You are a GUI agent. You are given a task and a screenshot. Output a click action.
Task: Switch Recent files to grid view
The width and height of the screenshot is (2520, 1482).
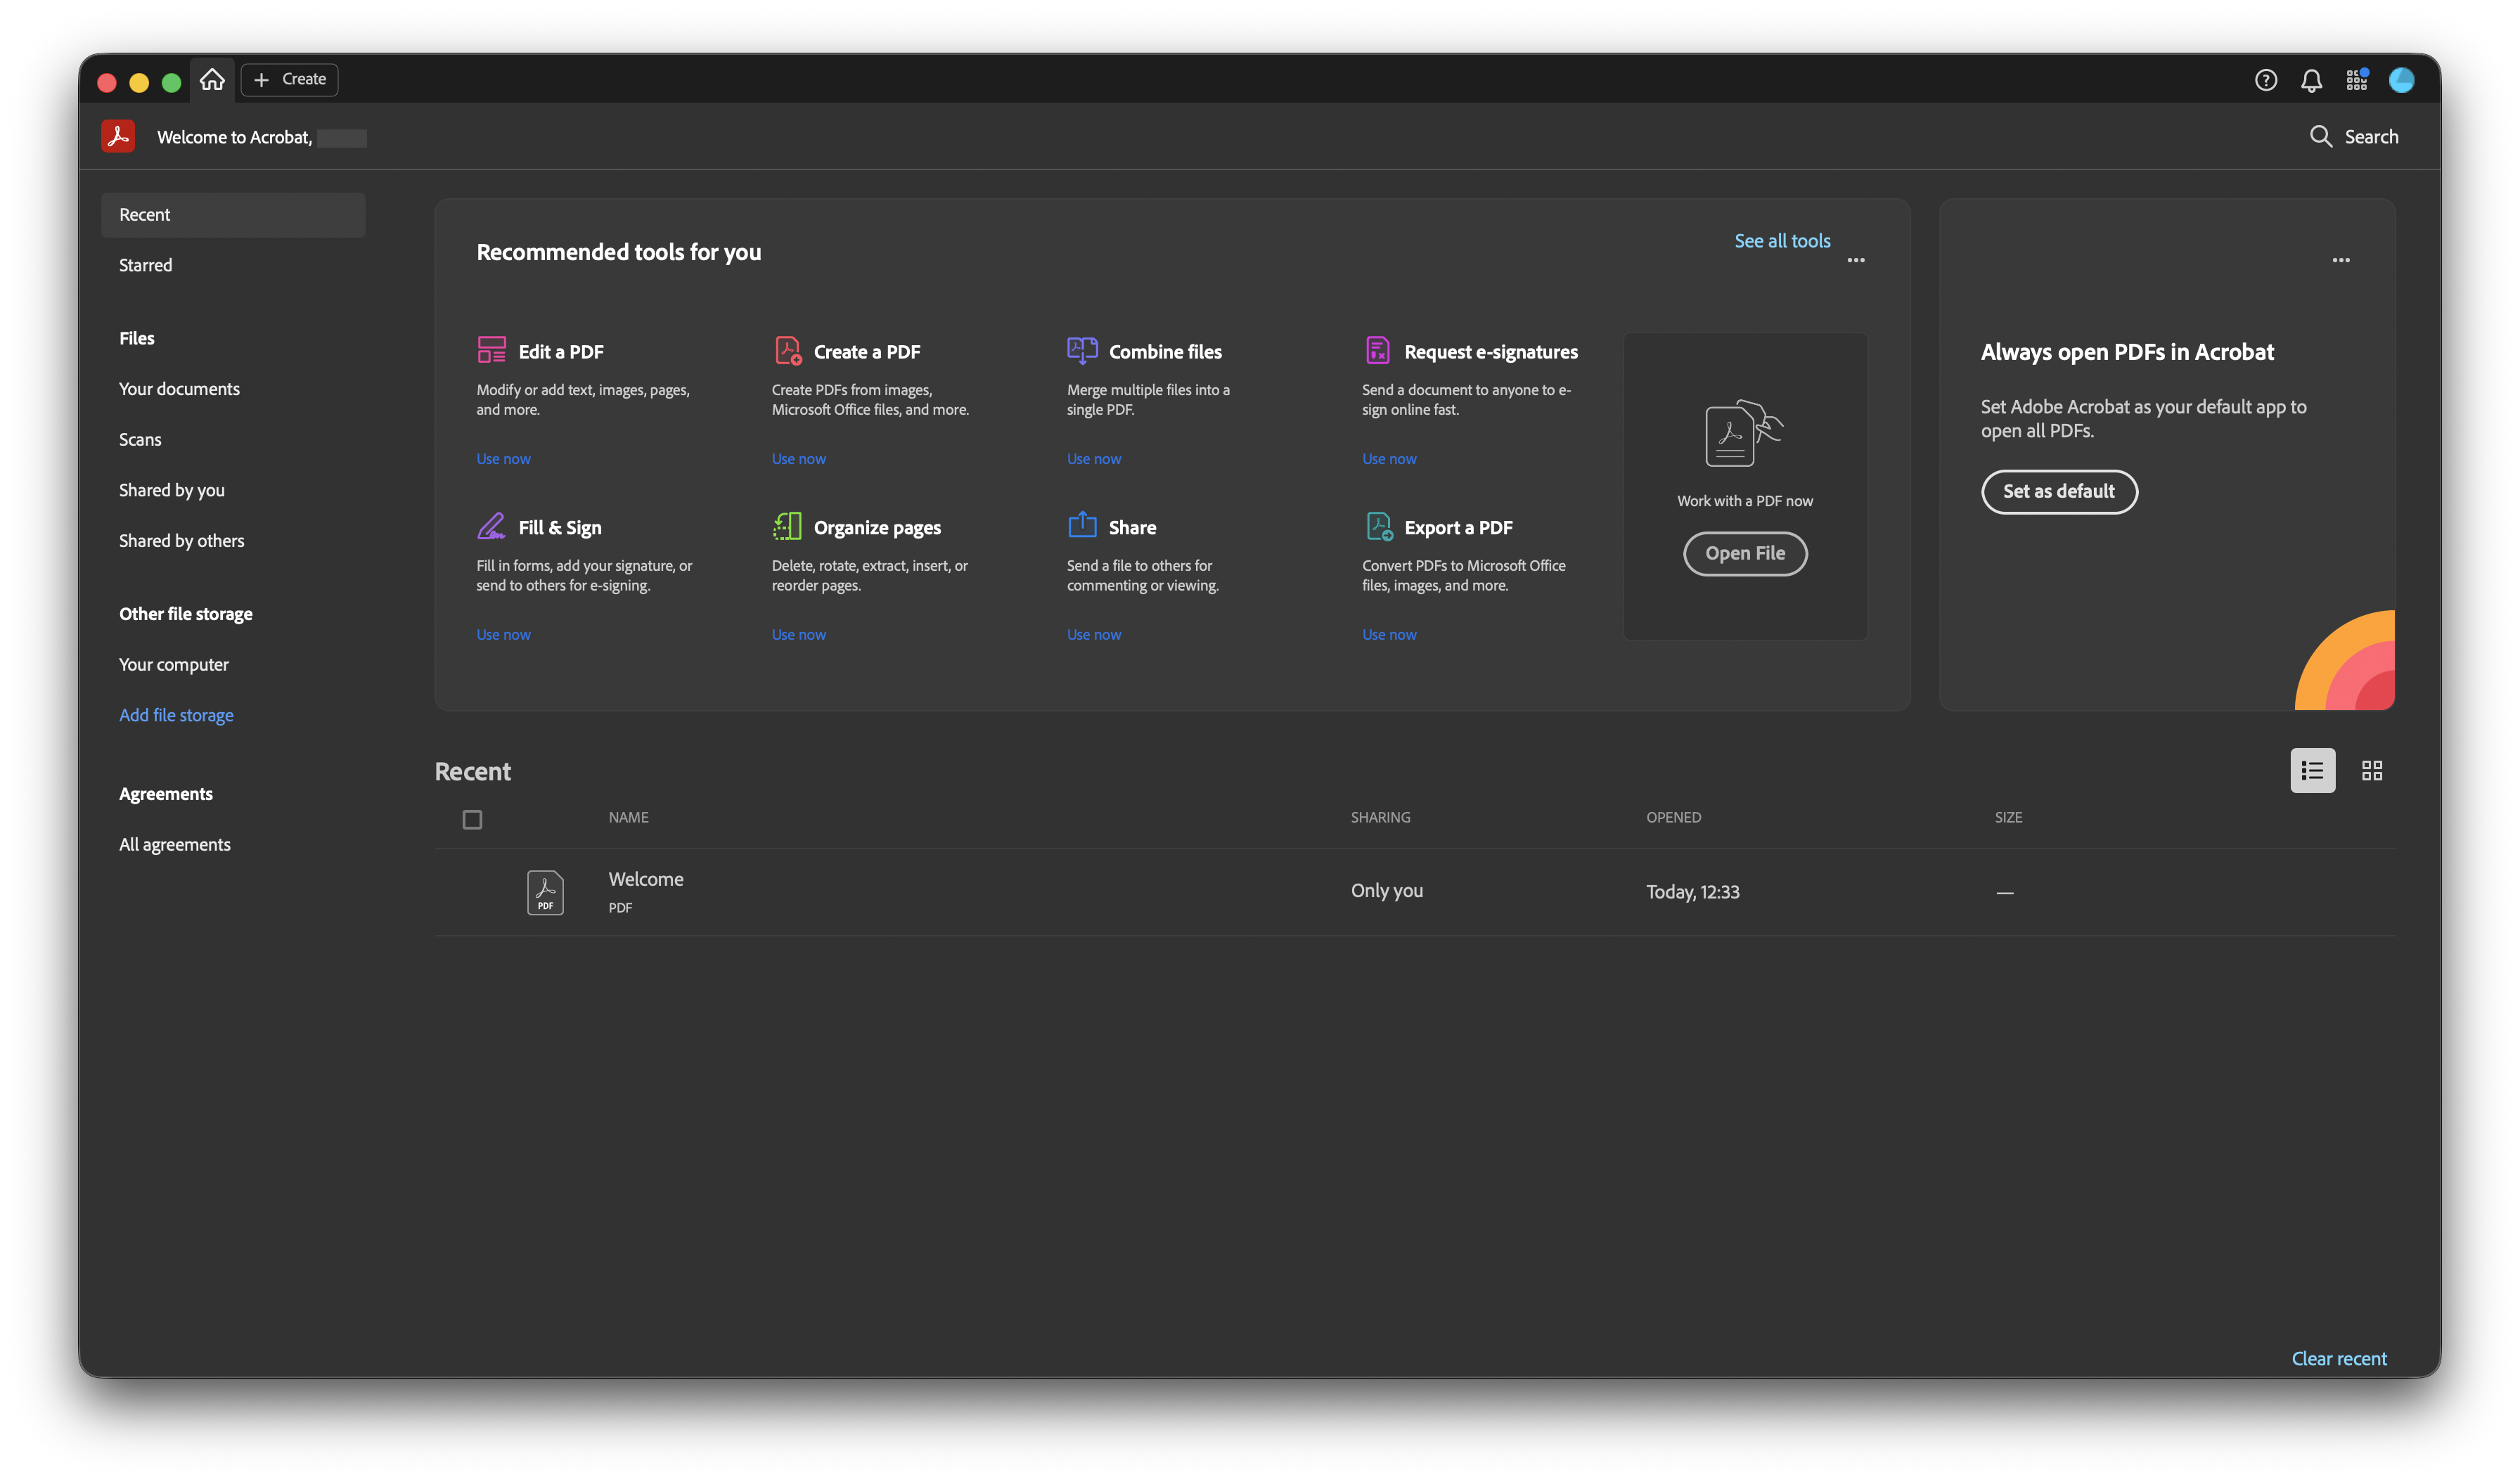point(2371,770)
